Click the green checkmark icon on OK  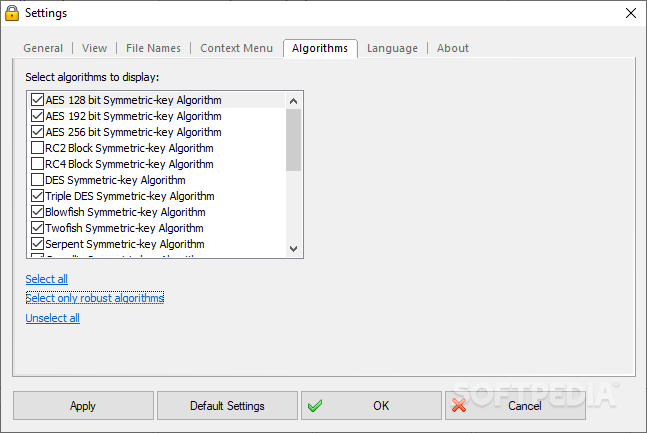click(x=315, y=406)
